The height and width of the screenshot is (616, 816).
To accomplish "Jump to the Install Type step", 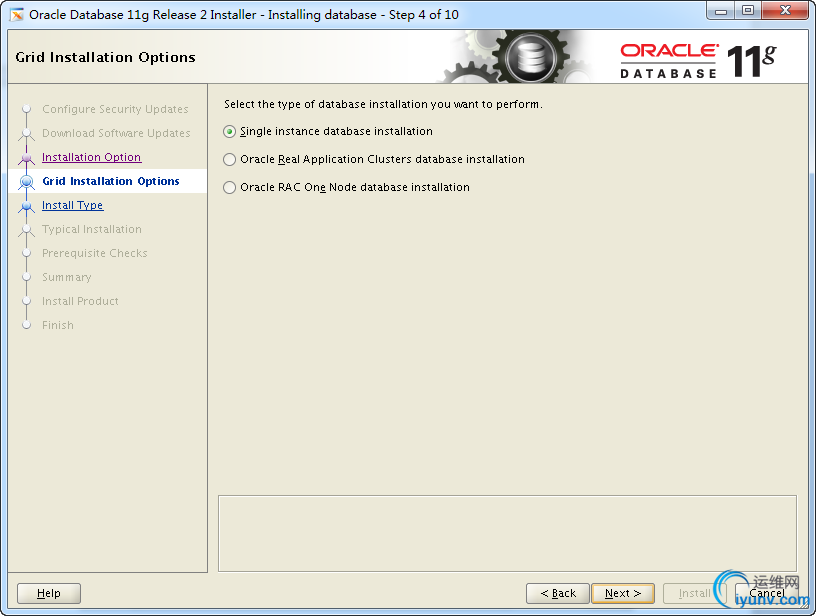I will tap(73, 205).
